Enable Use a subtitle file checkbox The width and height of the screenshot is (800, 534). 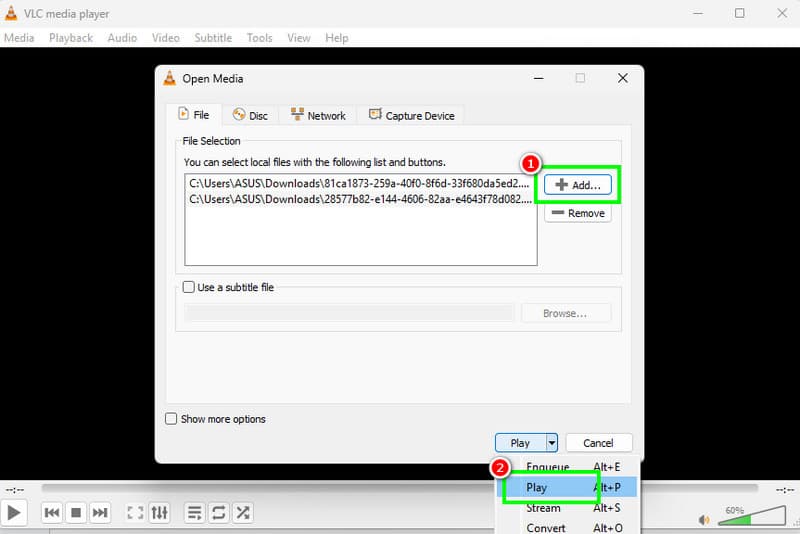tap(189, 287)
